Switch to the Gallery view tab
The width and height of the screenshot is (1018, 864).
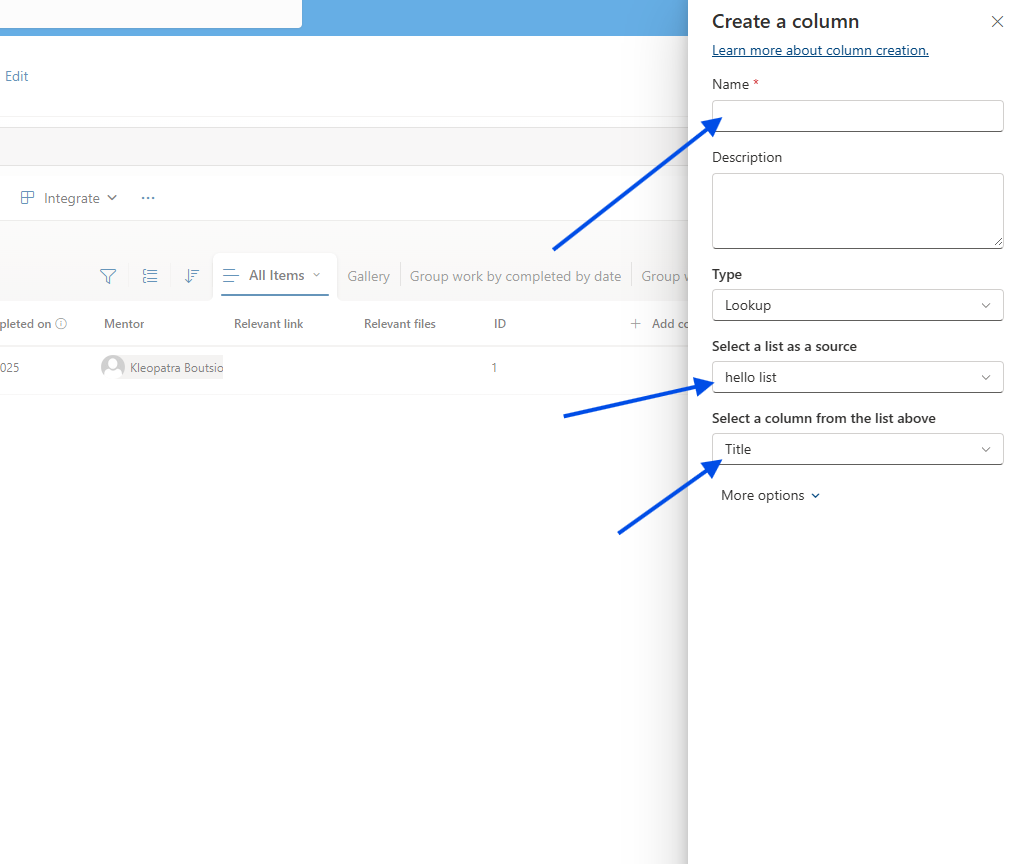click(x=368, y=276)
